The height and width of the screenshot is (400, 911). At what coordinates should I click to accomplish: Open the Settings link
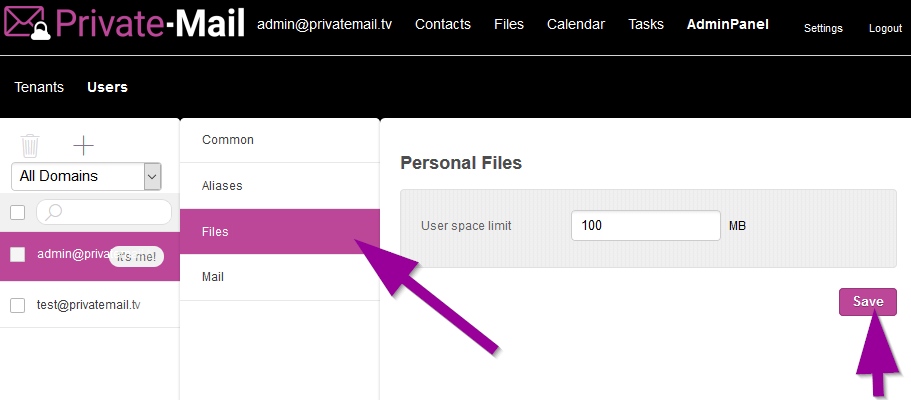pyautogui.click(x=822, y=28)
